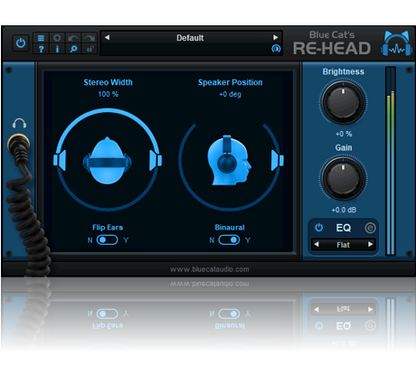Click the Gain label
Image resolution: width=416 pixels, height=376 pixels.
point(344,147)
